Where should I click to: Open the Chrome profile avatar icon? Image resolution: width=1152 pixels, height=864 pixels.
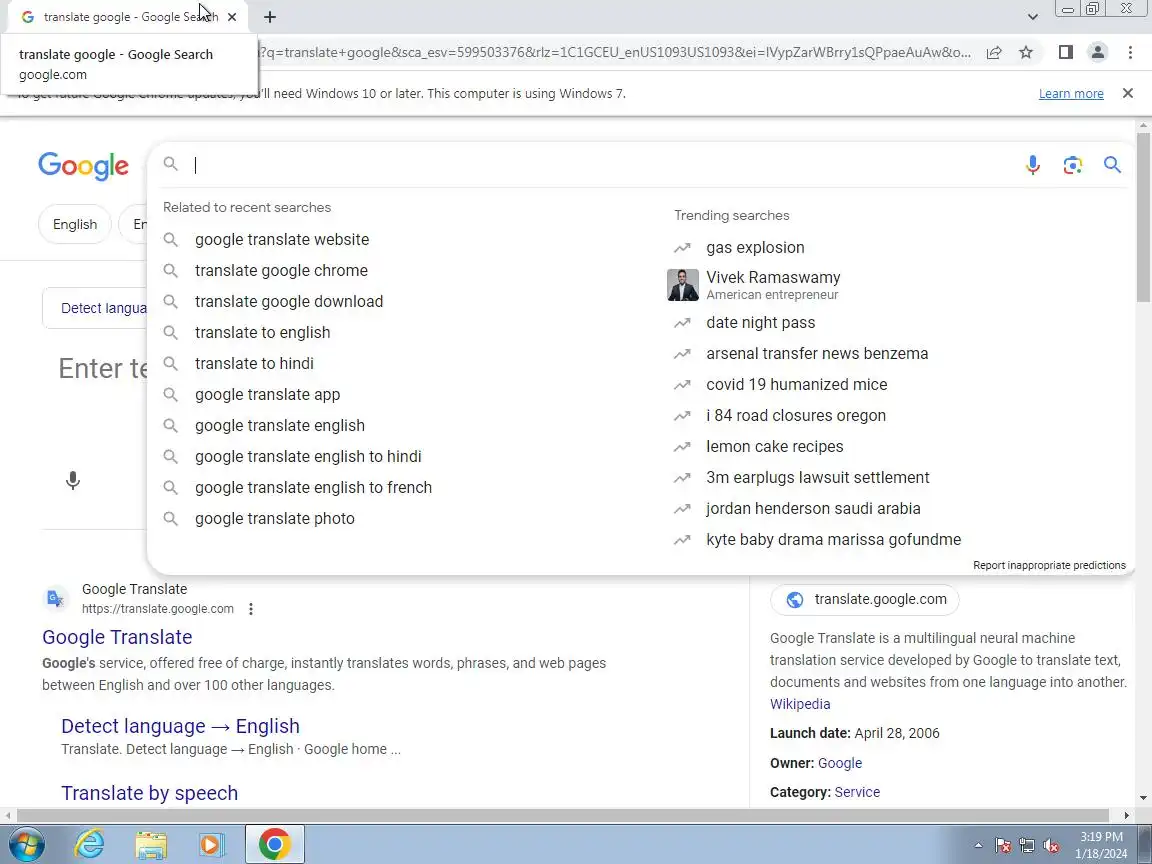click(1098, 52)
